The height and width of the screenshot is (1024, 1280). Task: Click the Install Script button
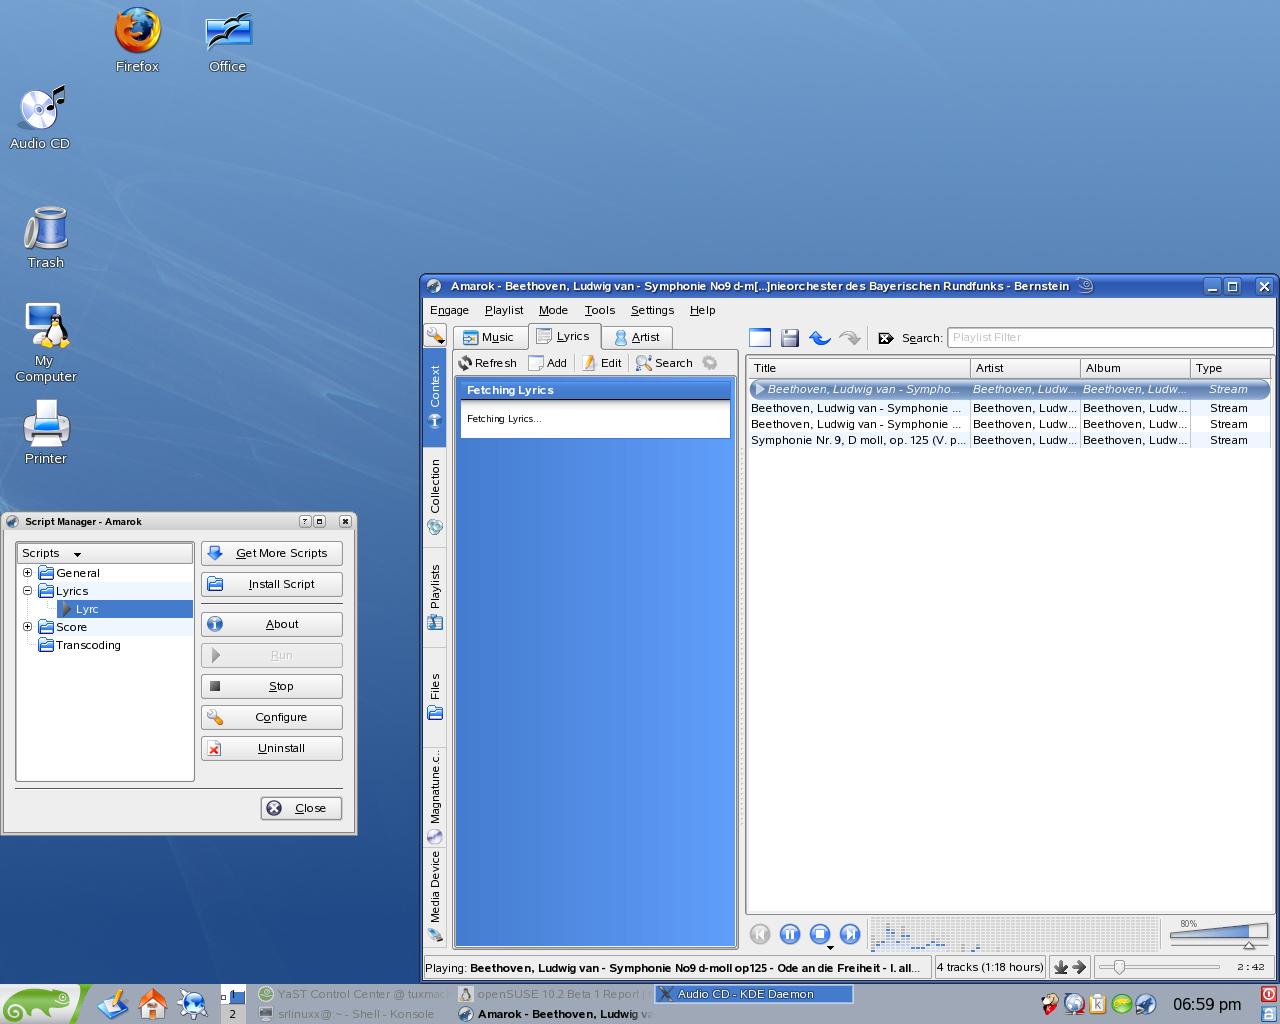[x=272, y=584]
